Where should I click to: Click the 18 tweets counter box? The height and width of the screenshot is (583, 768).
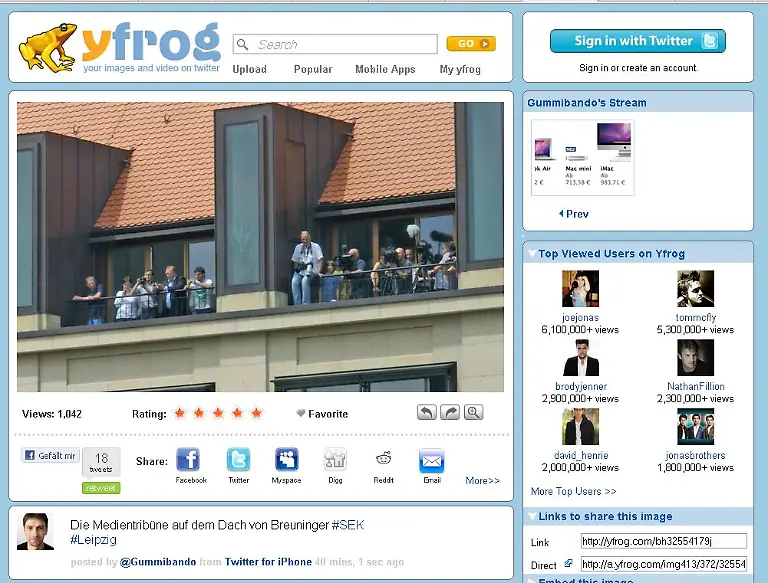101,462
